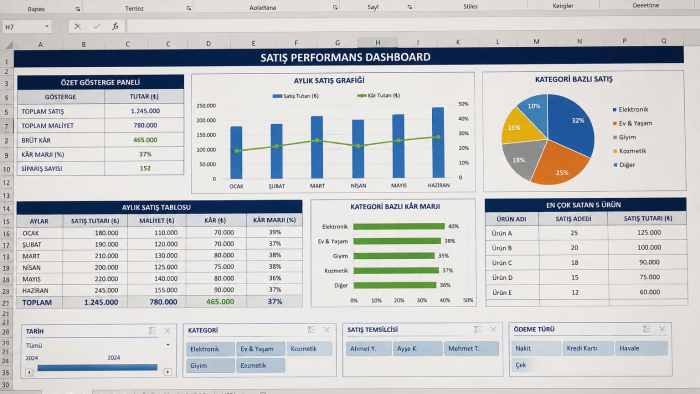Toggle multi-select in the SATIŞ TEMSİLCİSİ slicer

[478, 329]
